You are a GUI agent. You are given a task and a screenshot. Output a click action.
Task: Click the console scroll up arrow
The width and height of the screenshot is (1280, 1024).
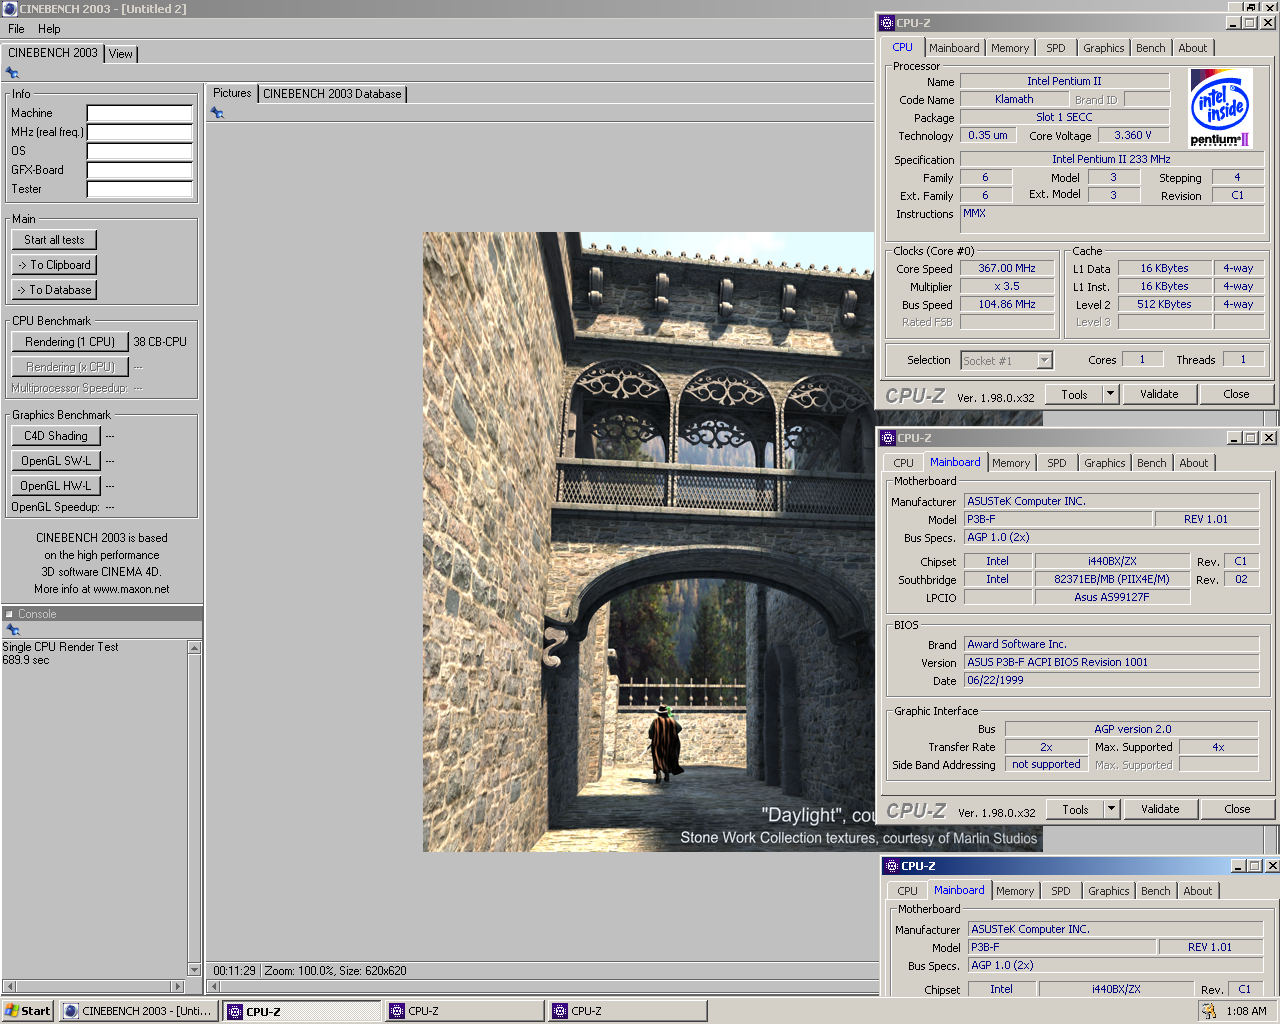coord(195,648)
